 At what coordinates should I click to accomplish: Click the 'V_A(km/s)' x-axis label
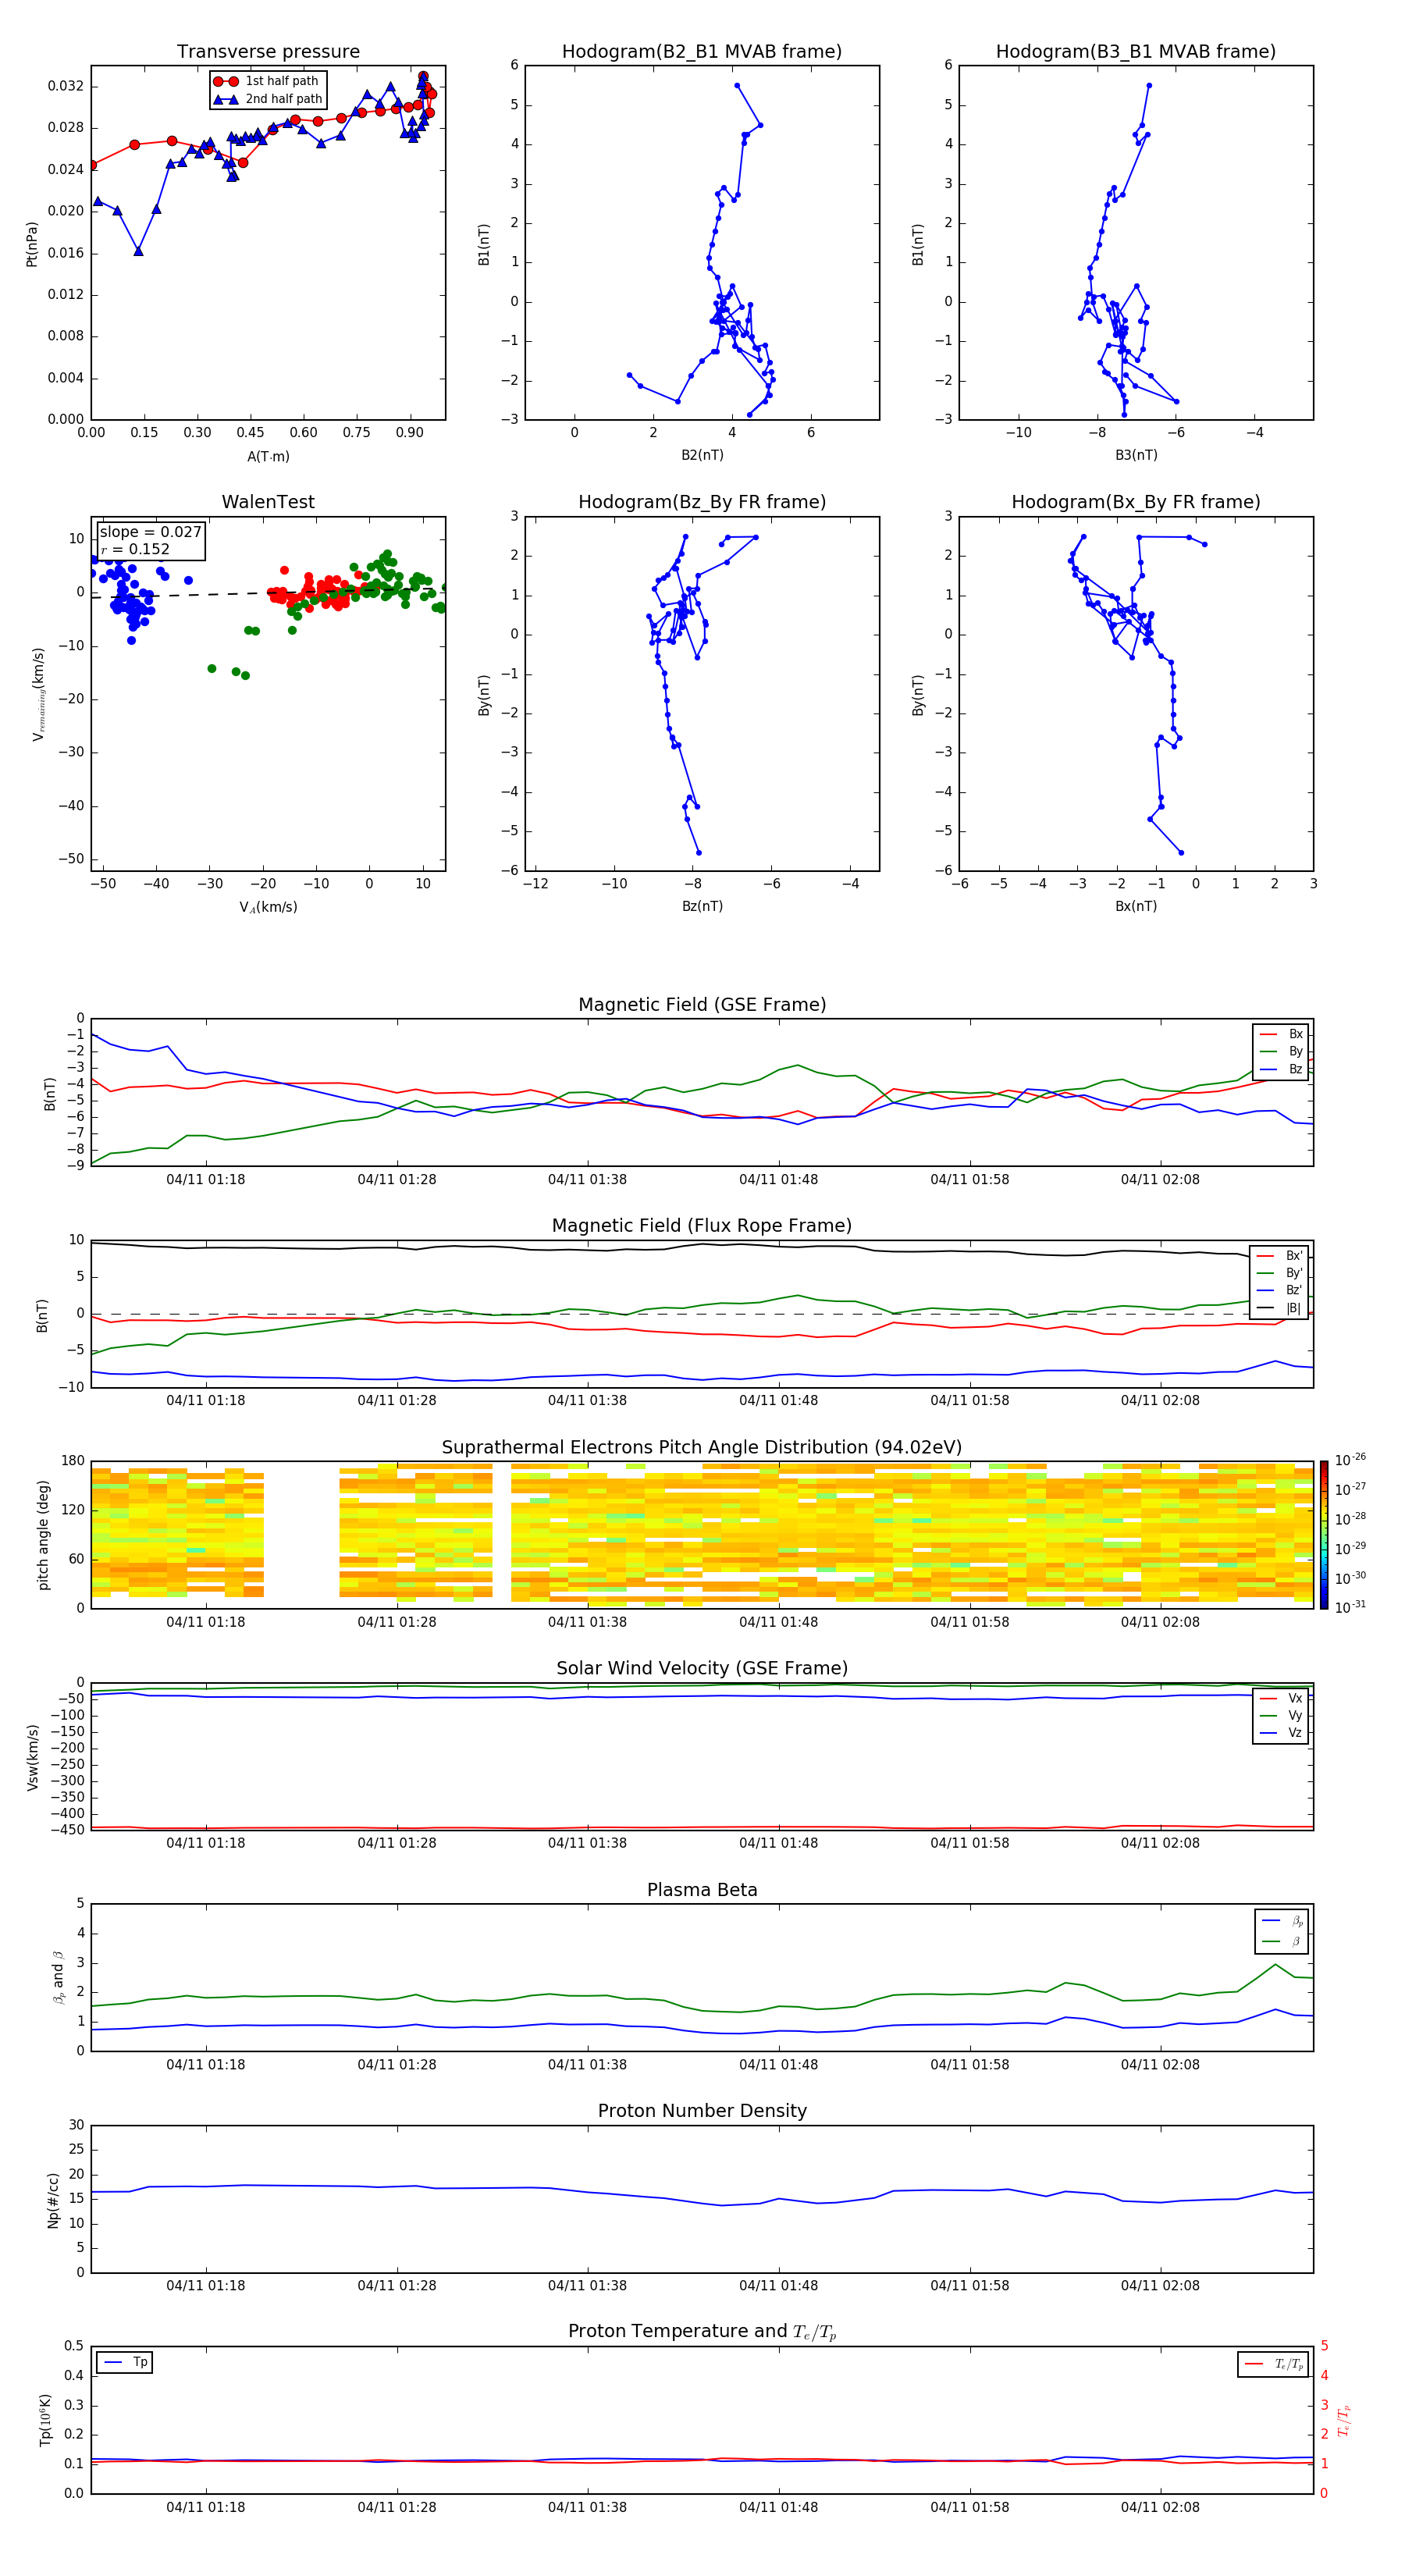[268, 907]
